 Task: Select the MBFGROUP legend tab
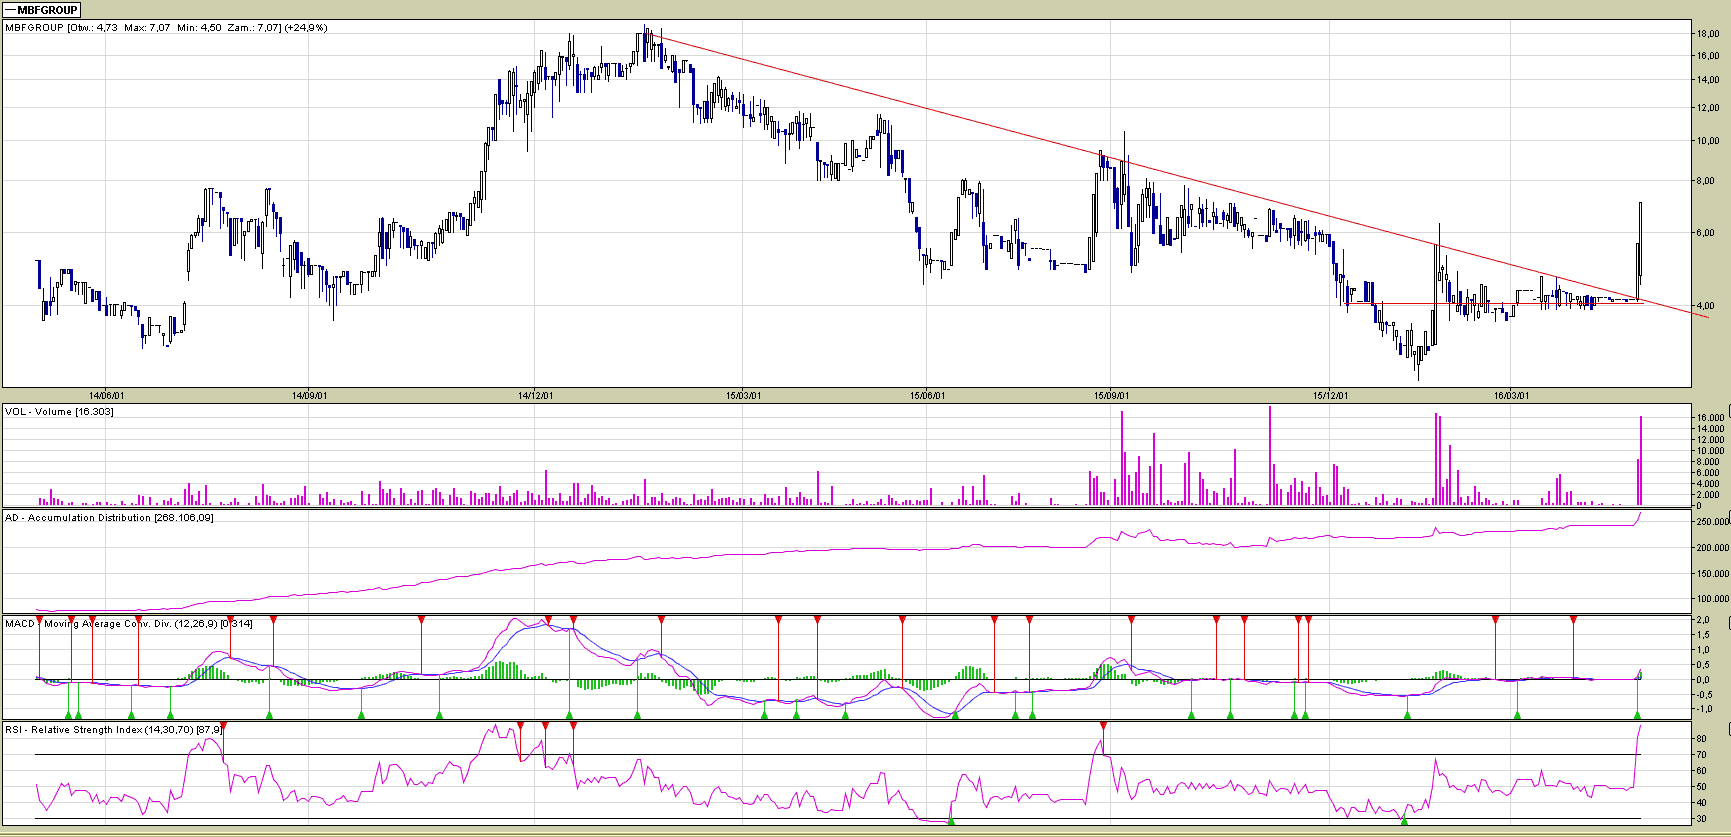coord(41,10)
